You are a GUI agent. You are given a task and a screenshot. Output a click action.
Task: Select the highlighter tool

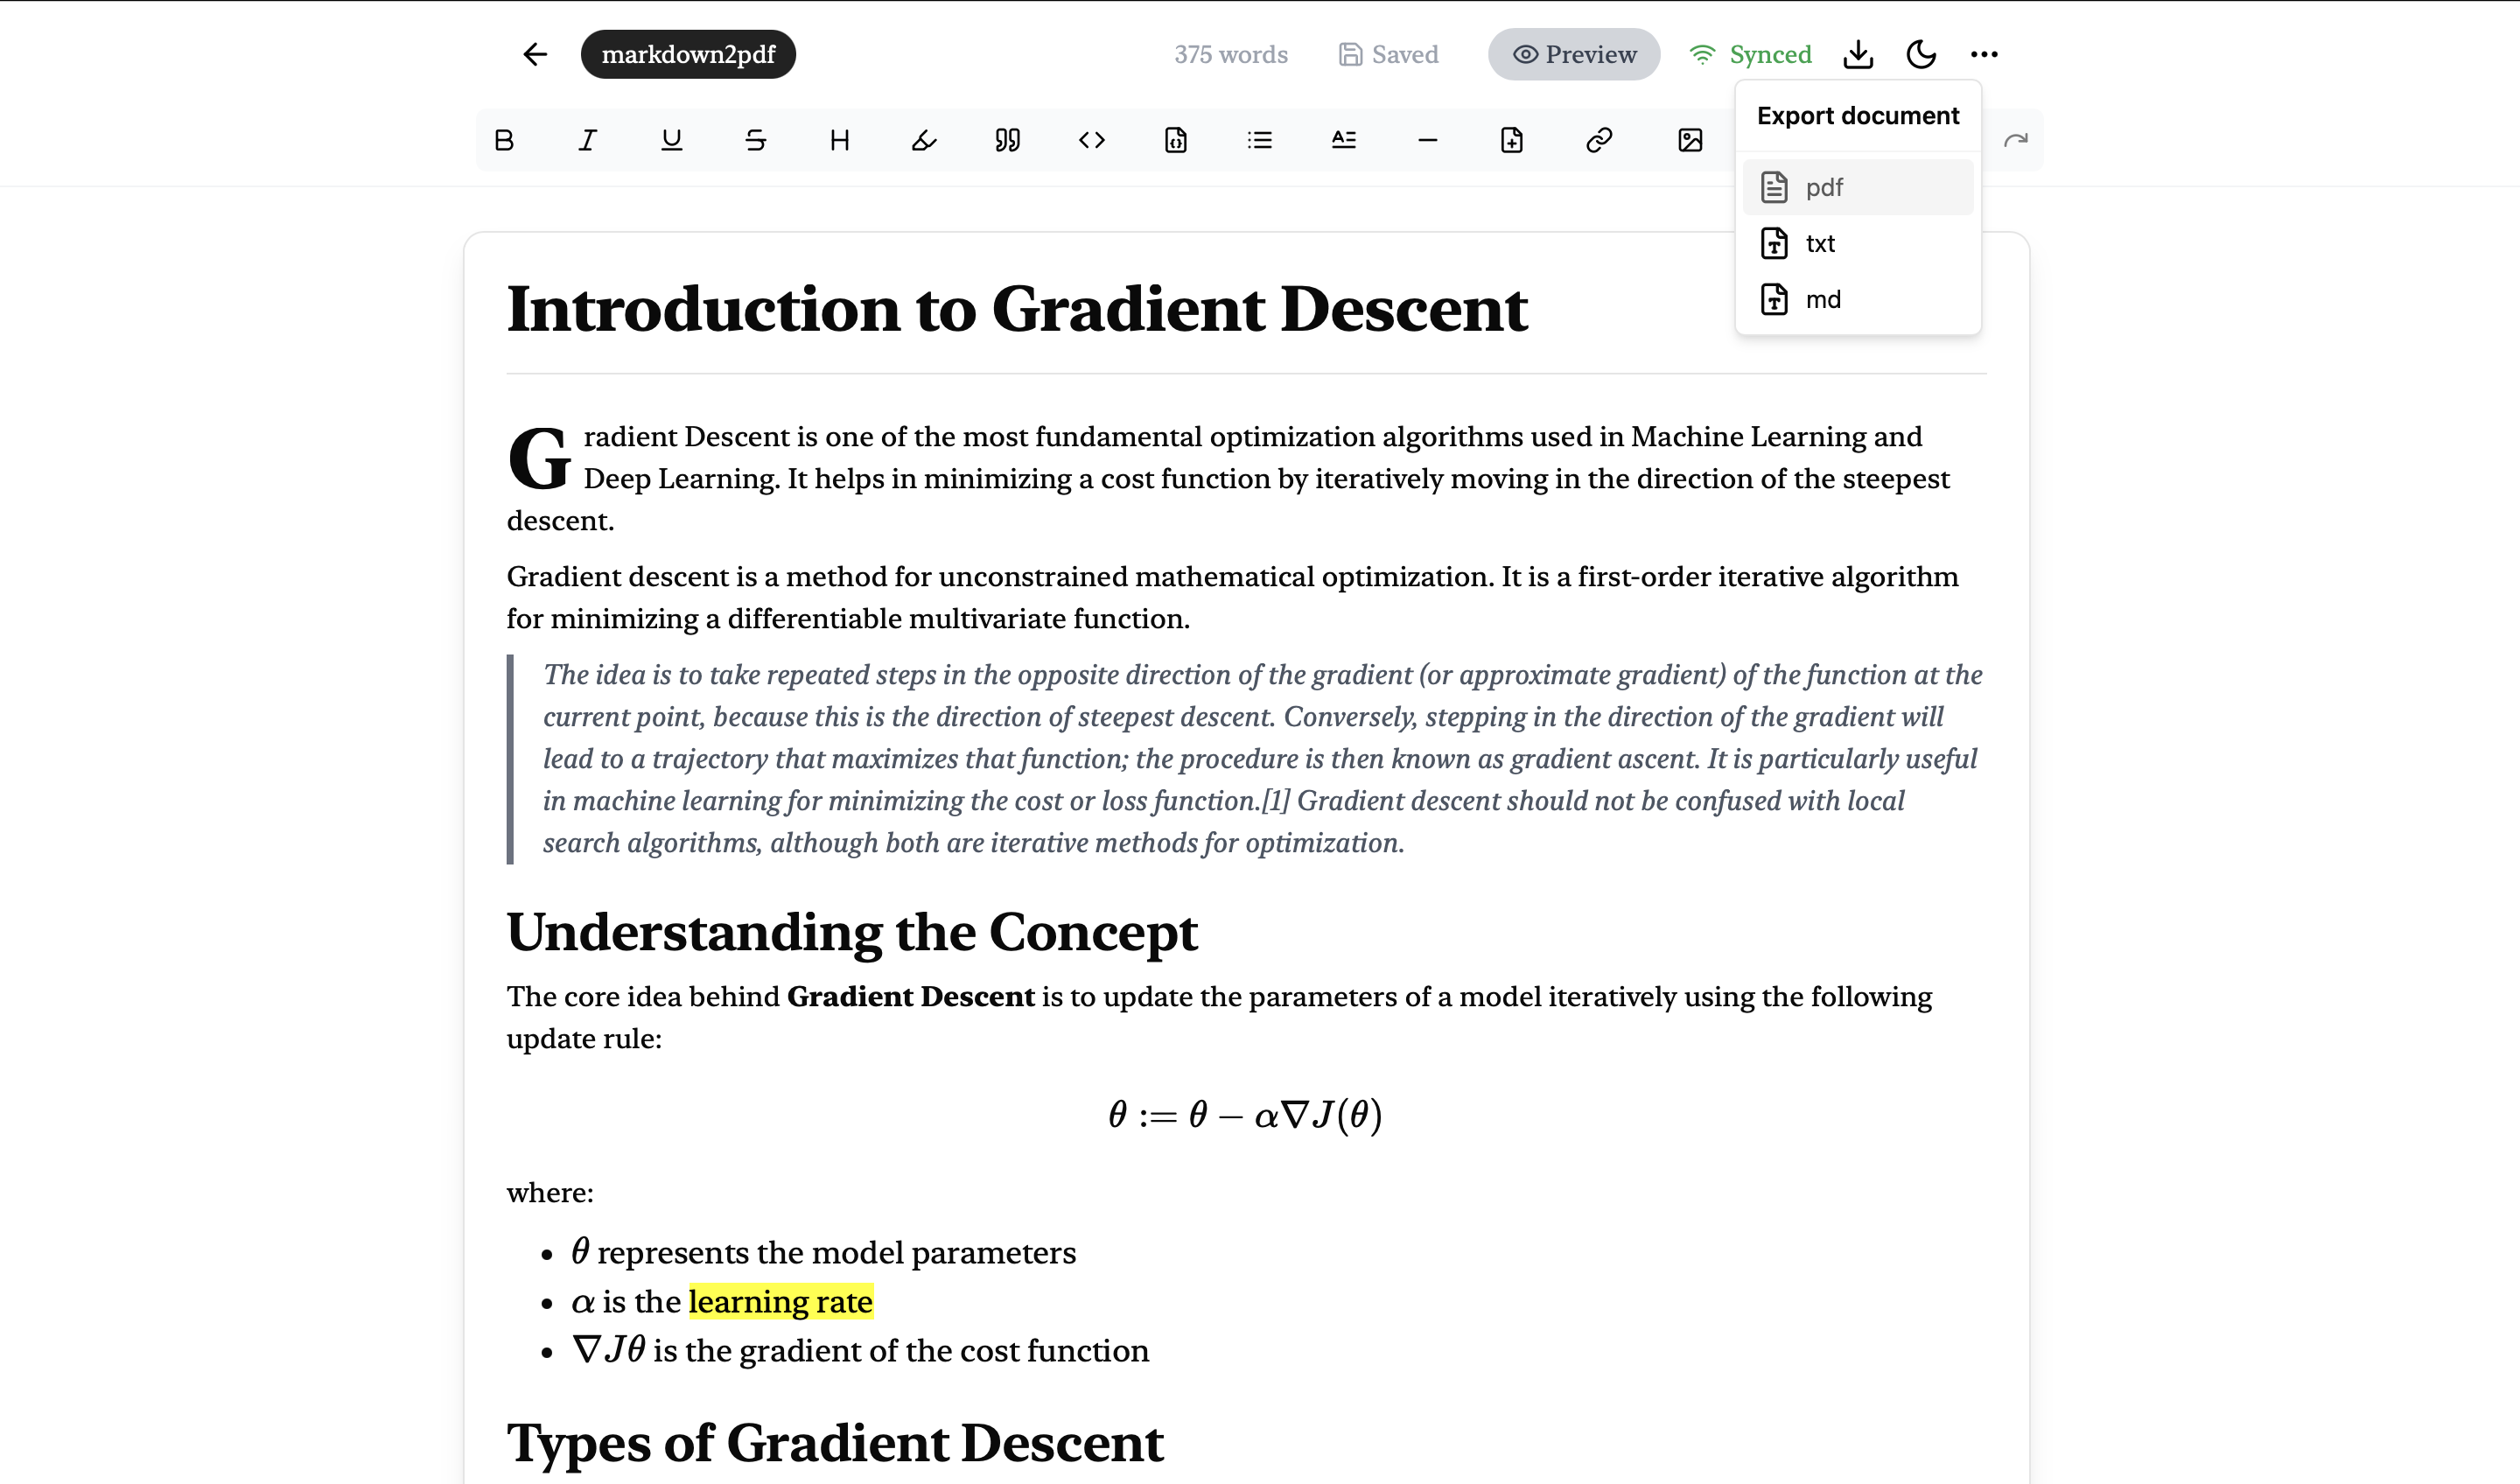(924, 140)
